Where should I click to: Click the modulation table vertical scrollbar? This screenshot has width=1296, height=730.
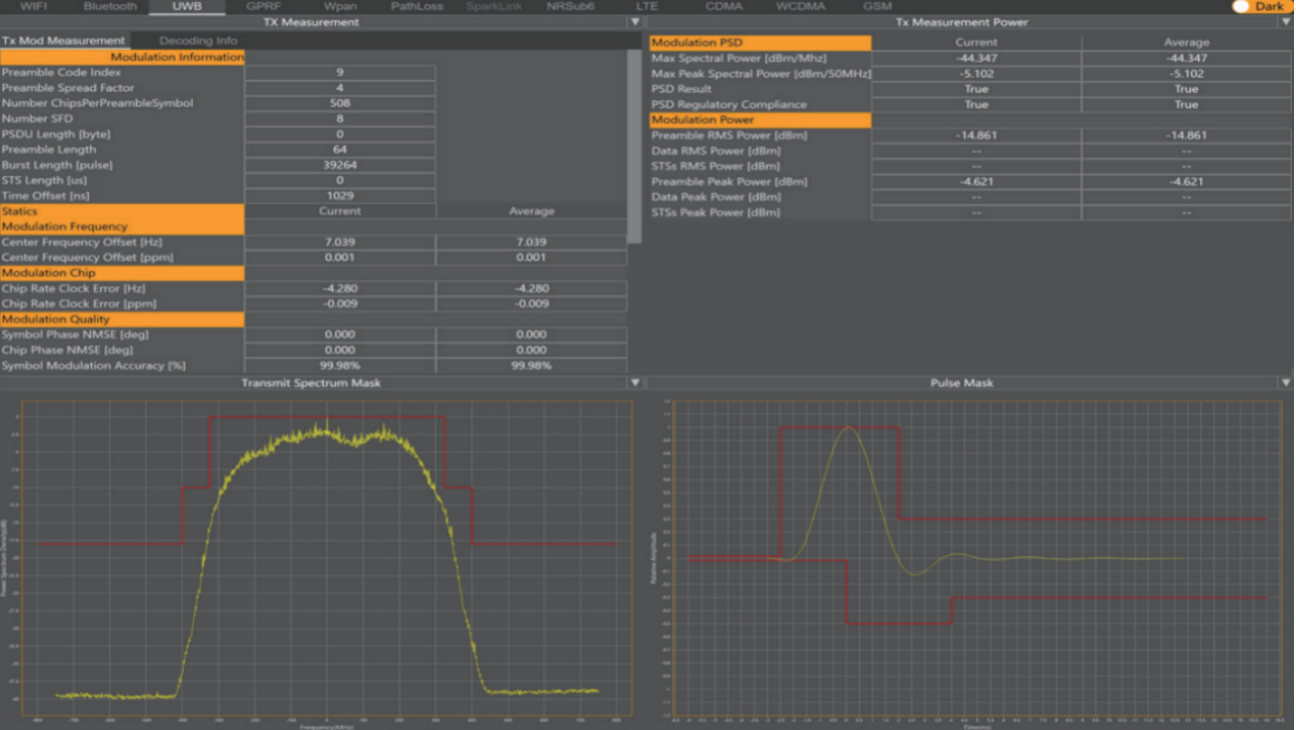click(x=634, y=145)
